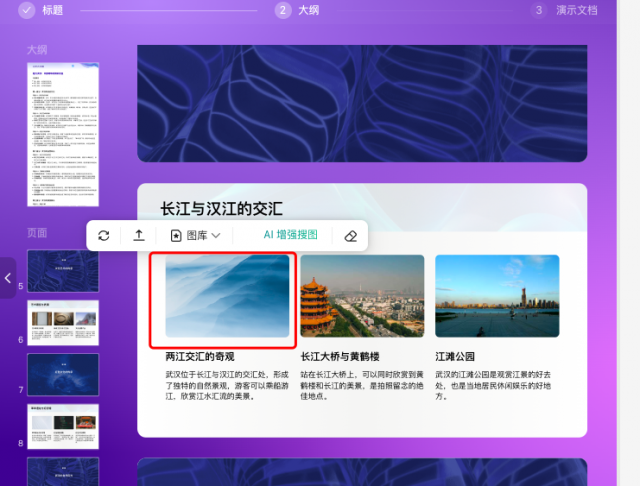Click the 图库 library icon
This screenshot has width=640, height=486.
pos(176,236)
